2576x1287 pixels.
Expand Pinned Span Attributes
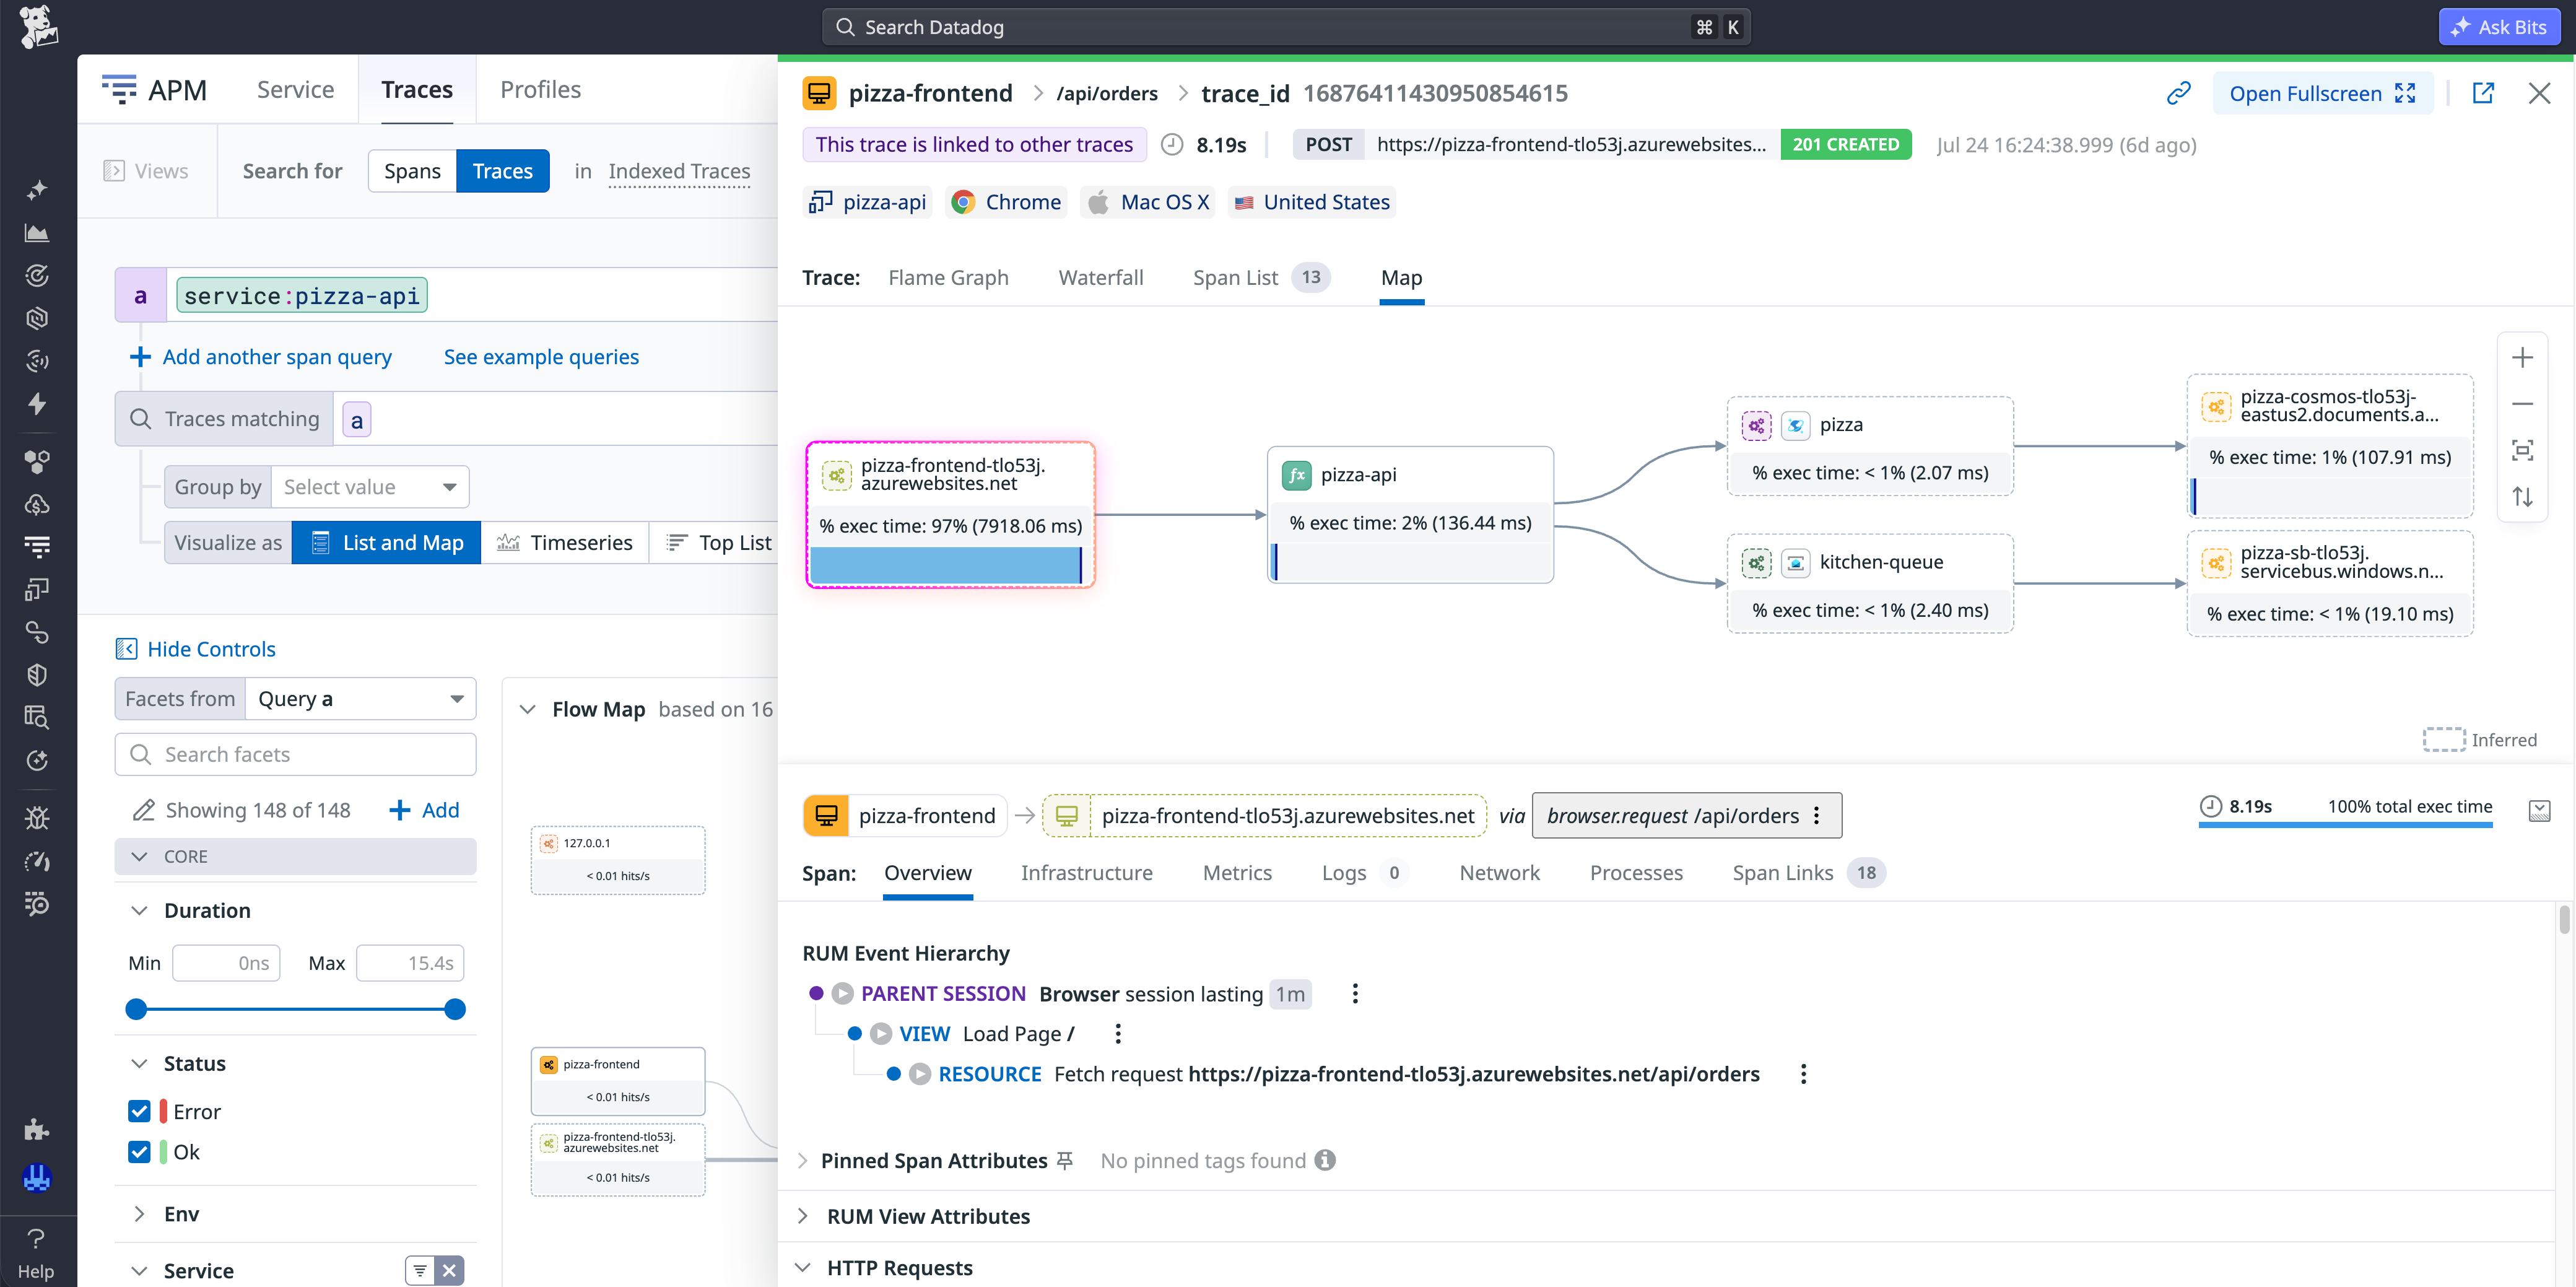pos(803,1161)
